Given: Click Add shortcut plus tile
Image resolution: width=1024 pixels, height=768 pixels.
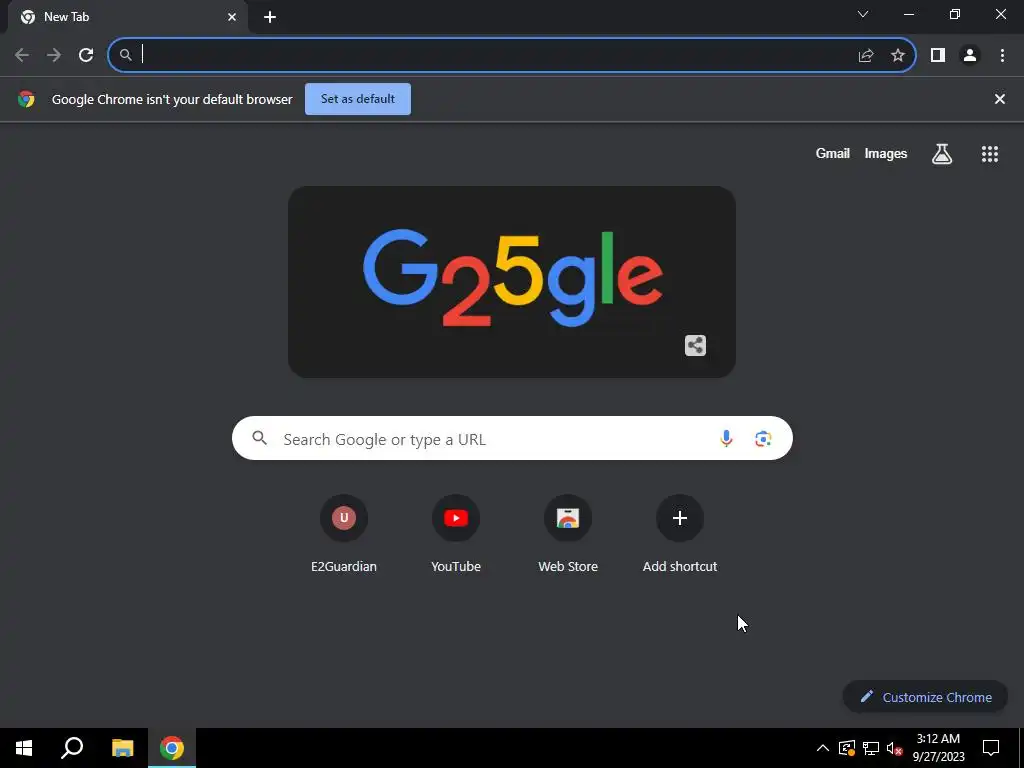Looking at the screenshot, I should tap(680, 534).
